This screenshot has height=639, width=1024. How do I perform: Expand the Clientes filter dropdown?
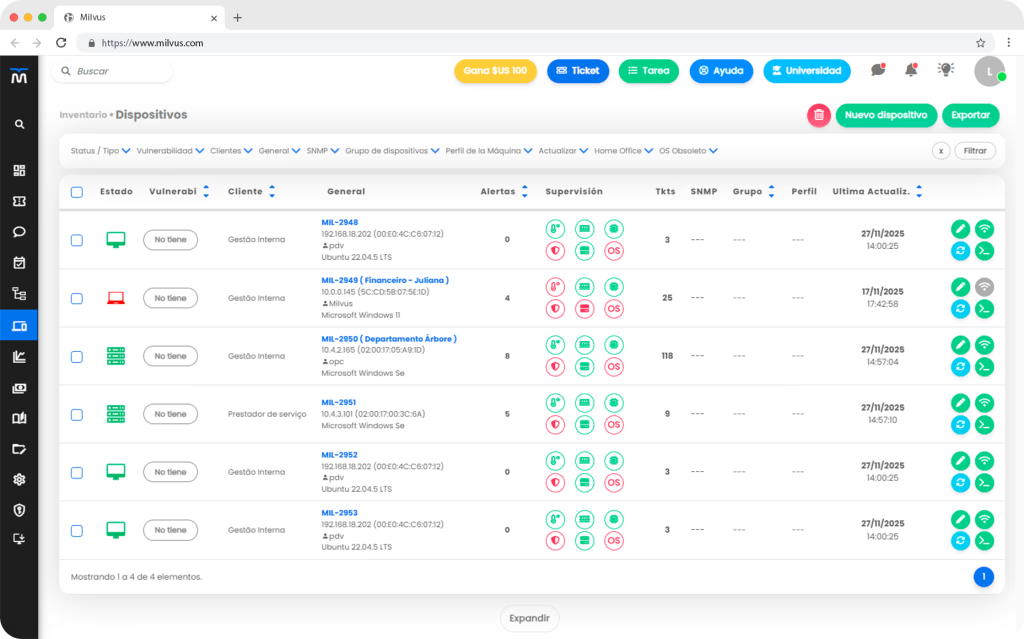coord(231,151)
